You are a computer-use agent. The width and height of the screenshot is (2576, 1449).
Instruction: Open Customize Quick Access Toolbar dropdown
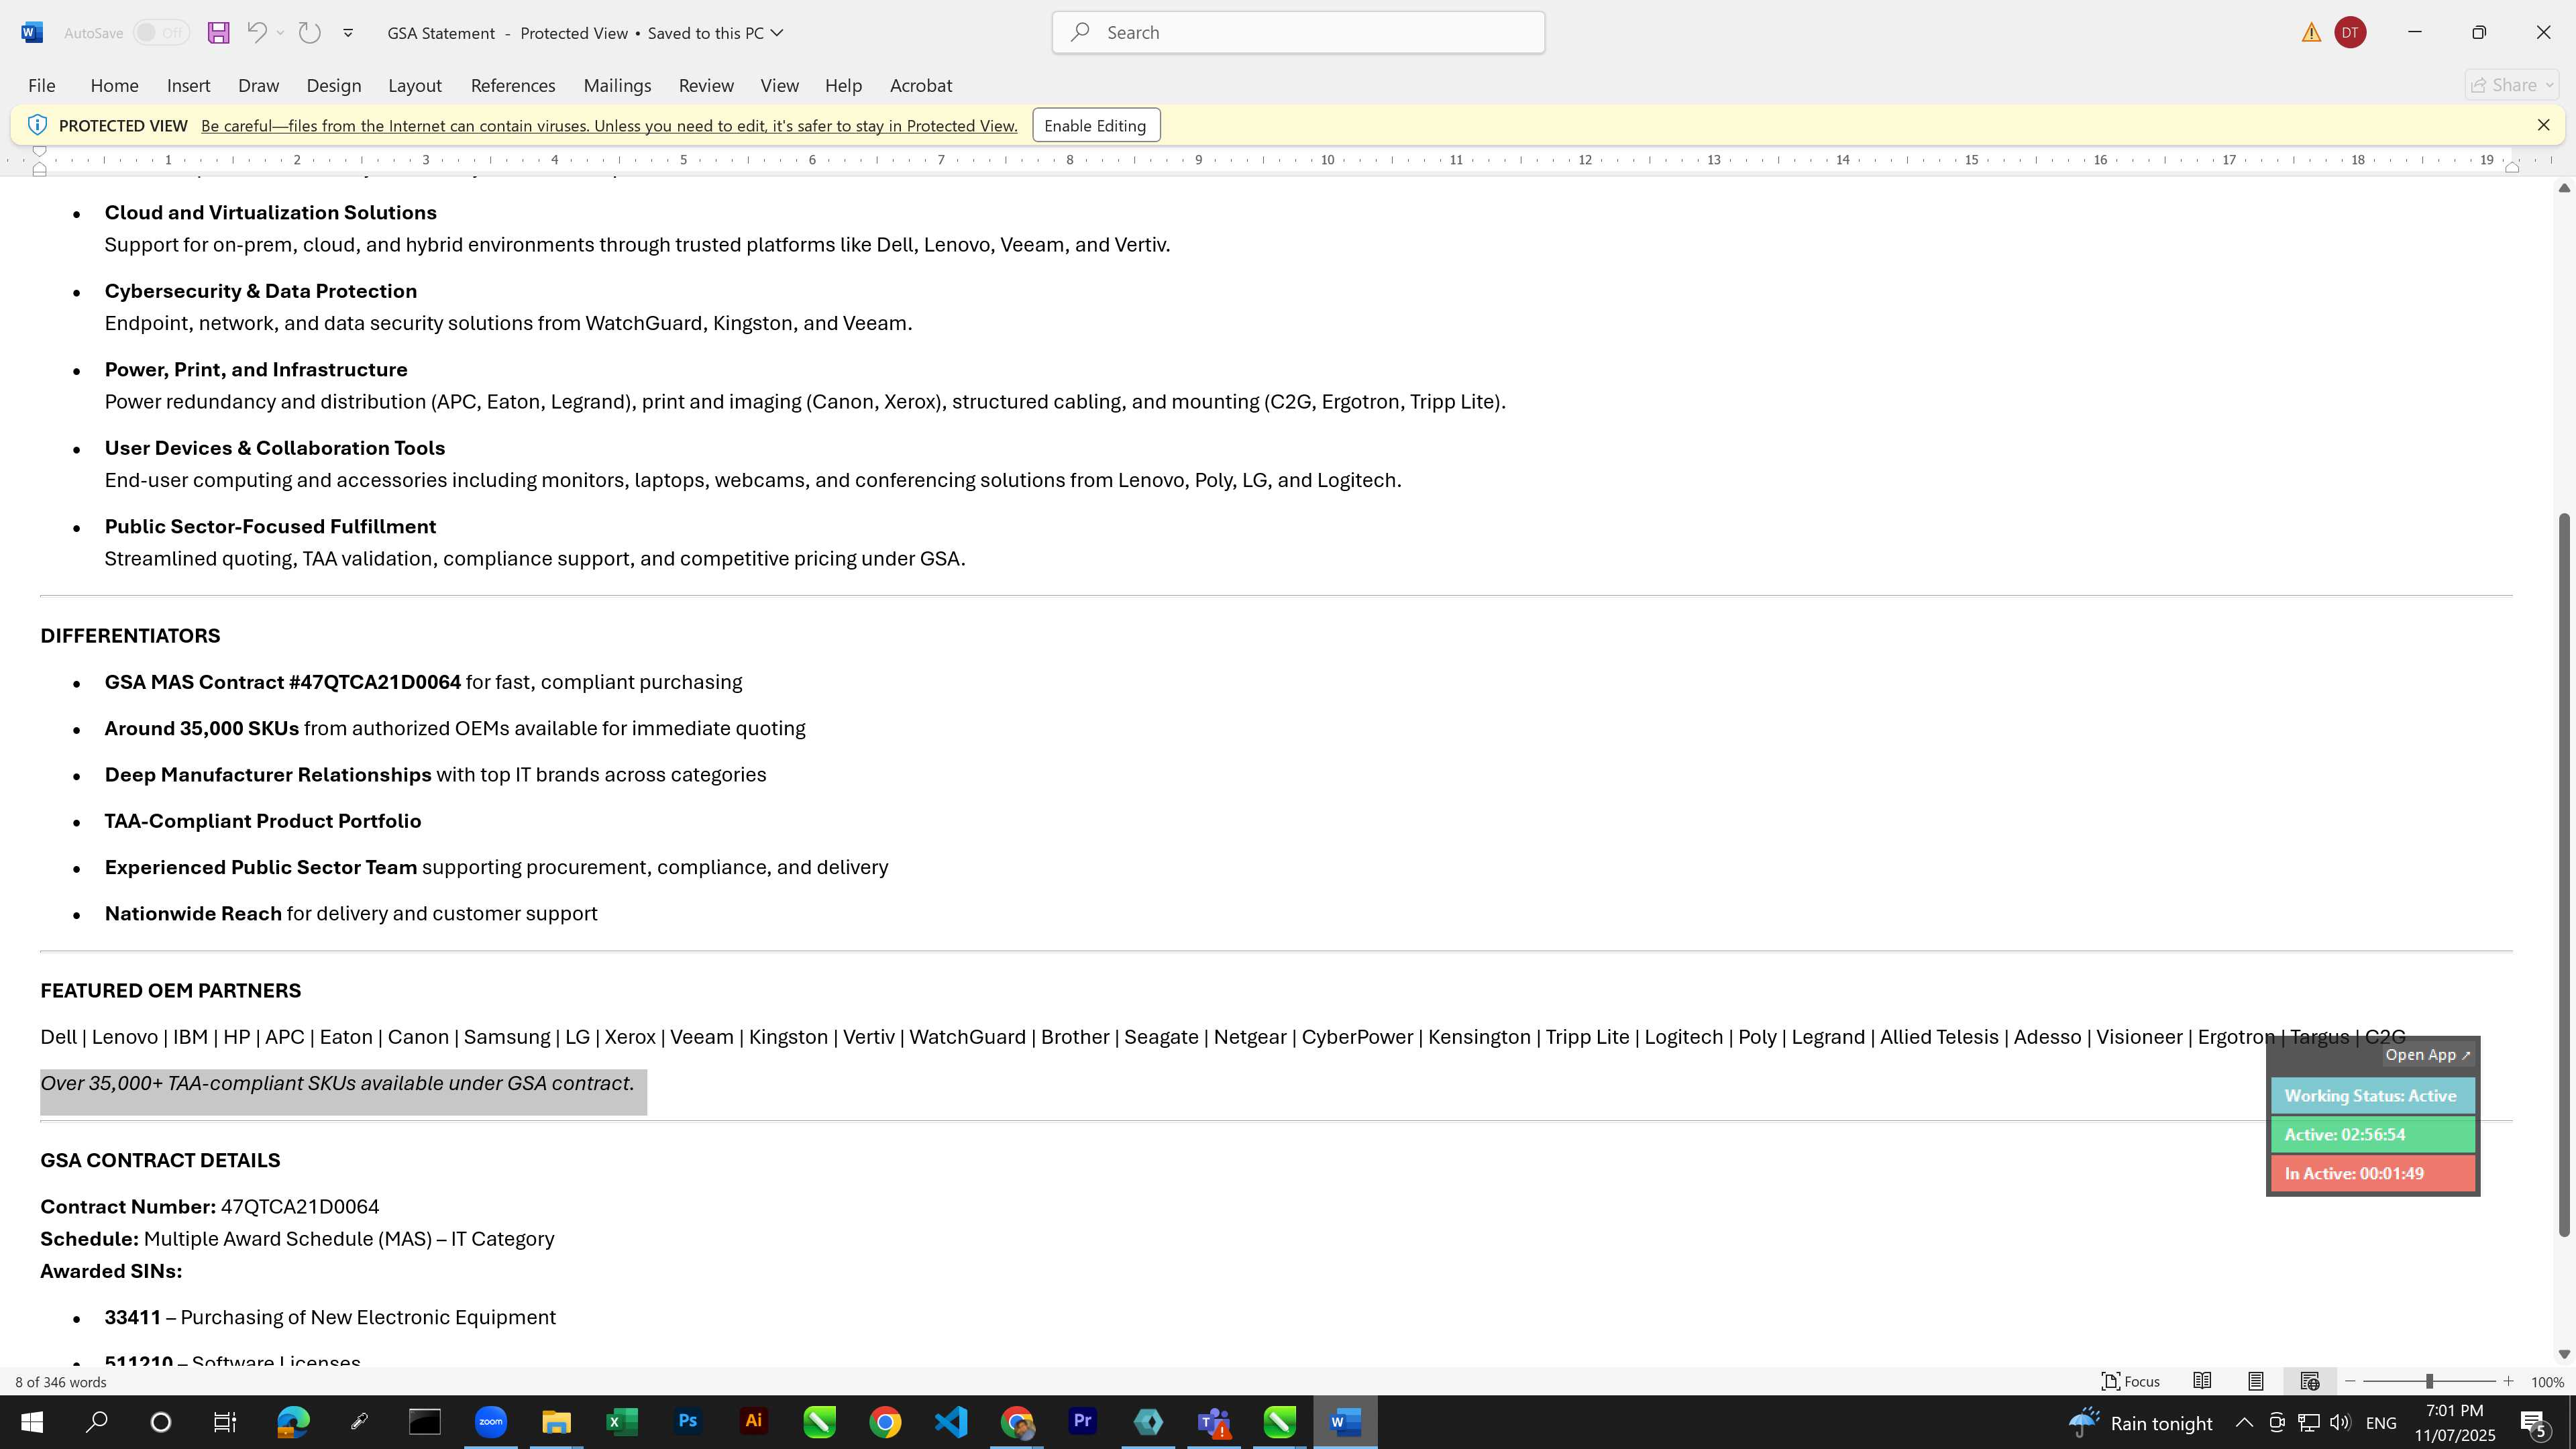[x=348, y=33]
